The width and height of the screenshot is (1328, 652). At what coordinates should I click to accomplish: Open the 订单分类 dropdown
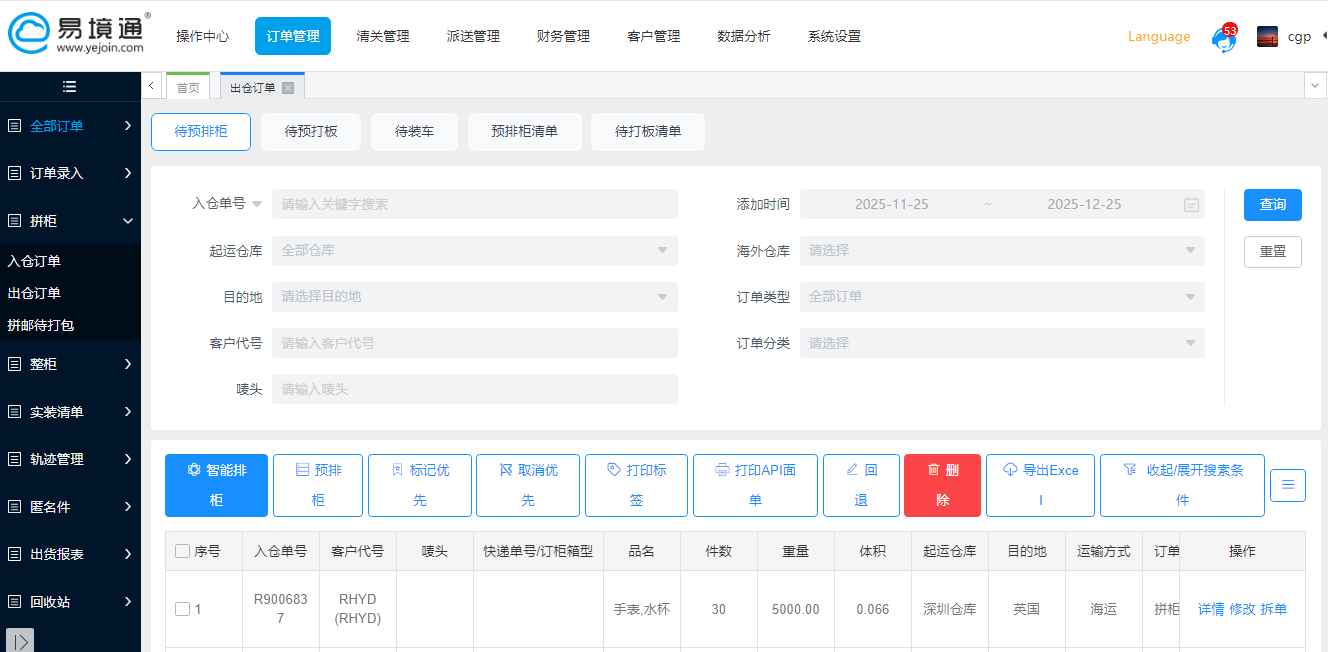point(1002,343)
